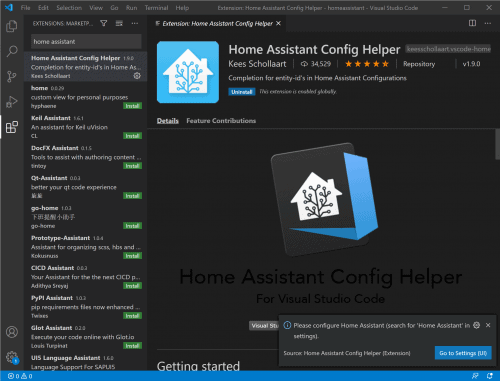Open the Edit menu

(43, 8)
